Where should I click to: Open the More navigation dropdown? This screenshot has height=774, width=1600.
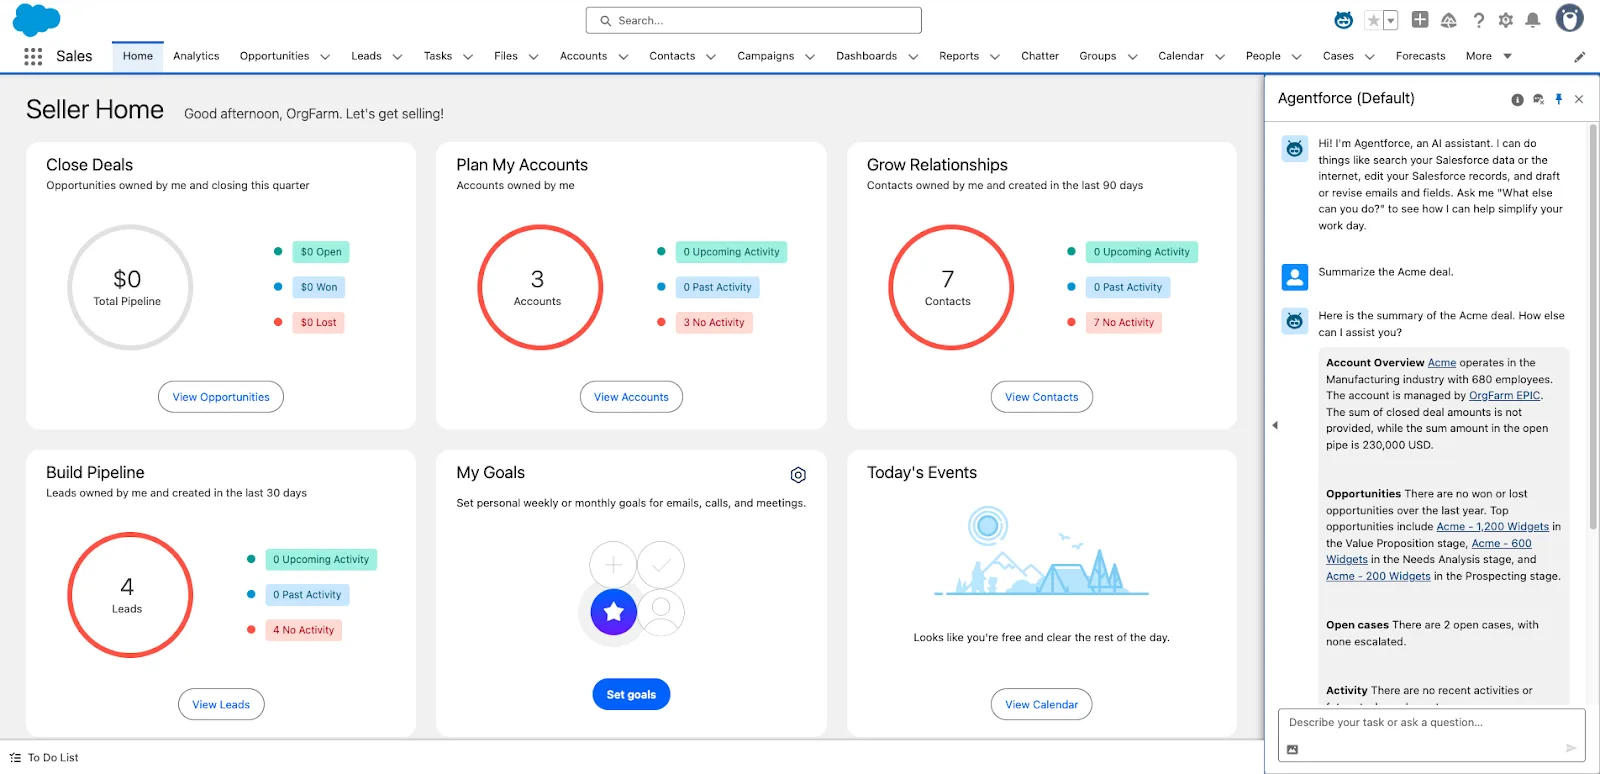[x=1489, y=56]
